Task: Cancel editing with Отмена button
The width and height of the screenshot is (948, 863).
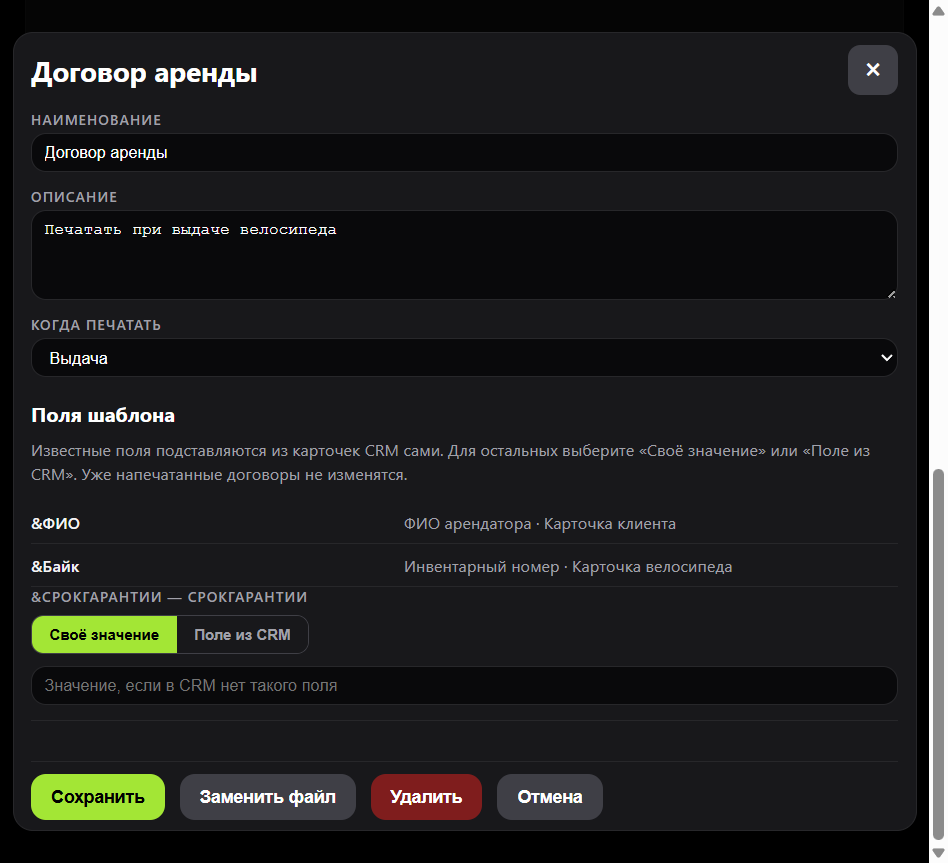Action: coord(550,796)
